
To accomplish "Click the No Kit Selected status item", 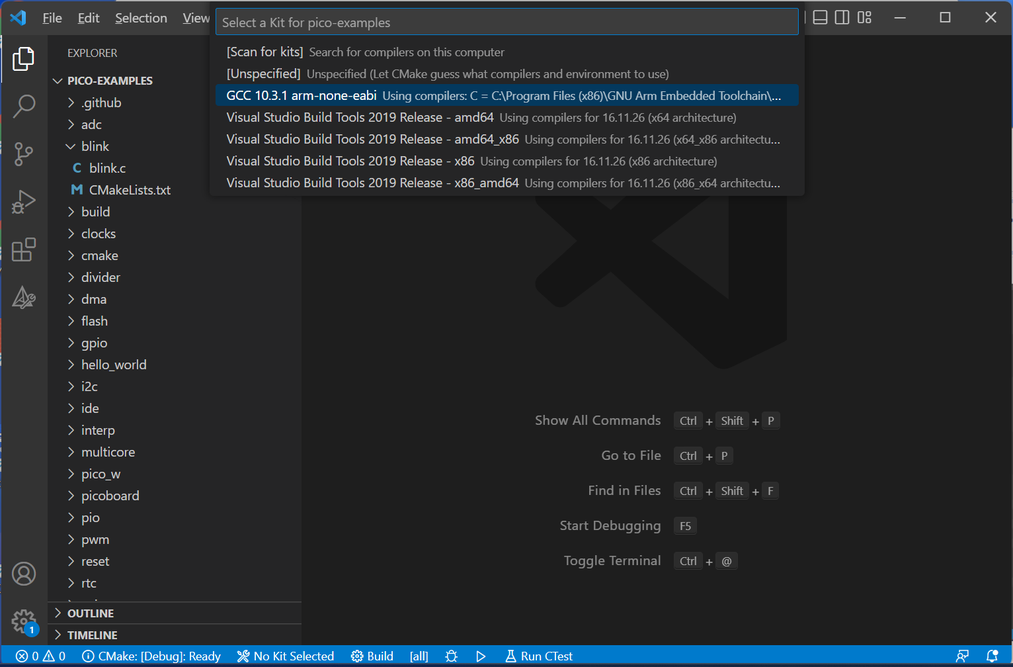I will click(286, 656).
